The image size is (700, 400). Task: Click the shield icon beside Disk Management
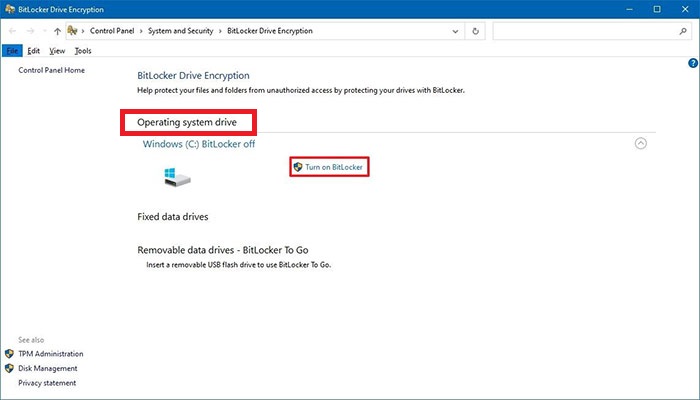9,368
